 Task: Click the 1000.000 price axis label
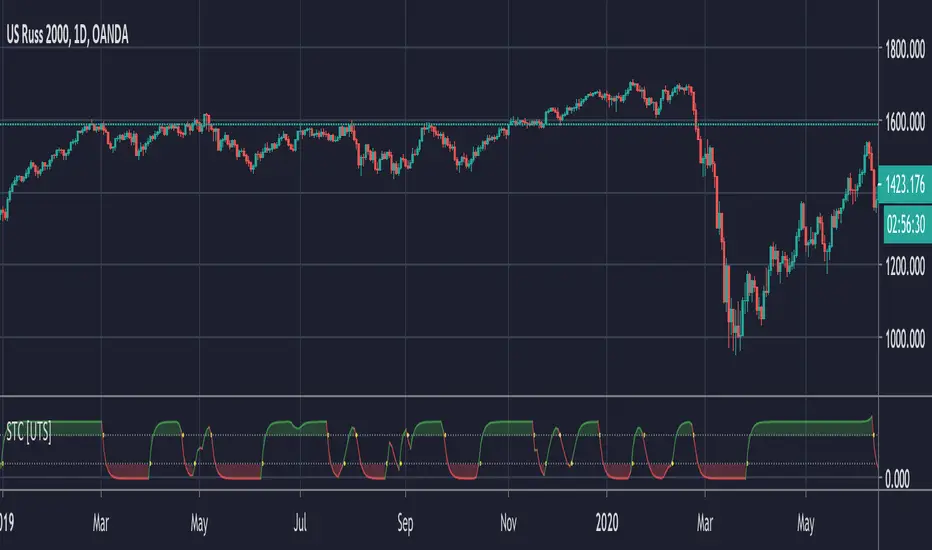click(x=905, y=339)
